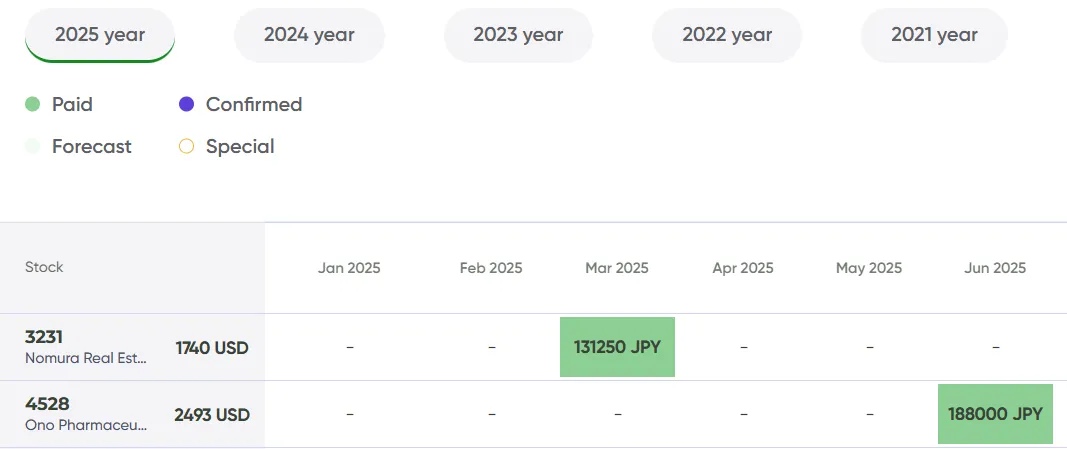This screenshot has width=1067, height=449.
Task: Click the green Paid legend dot
Action: (x=32, y=104)
